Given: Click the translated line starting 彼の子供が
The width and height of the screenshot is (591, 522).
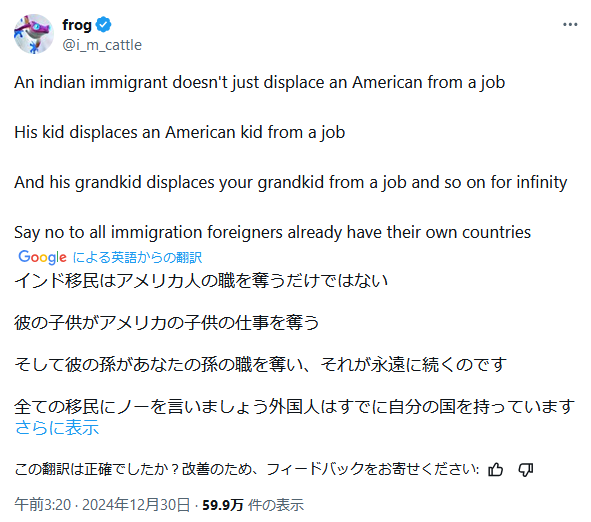Looking at the screenshot, I should 167,323.
